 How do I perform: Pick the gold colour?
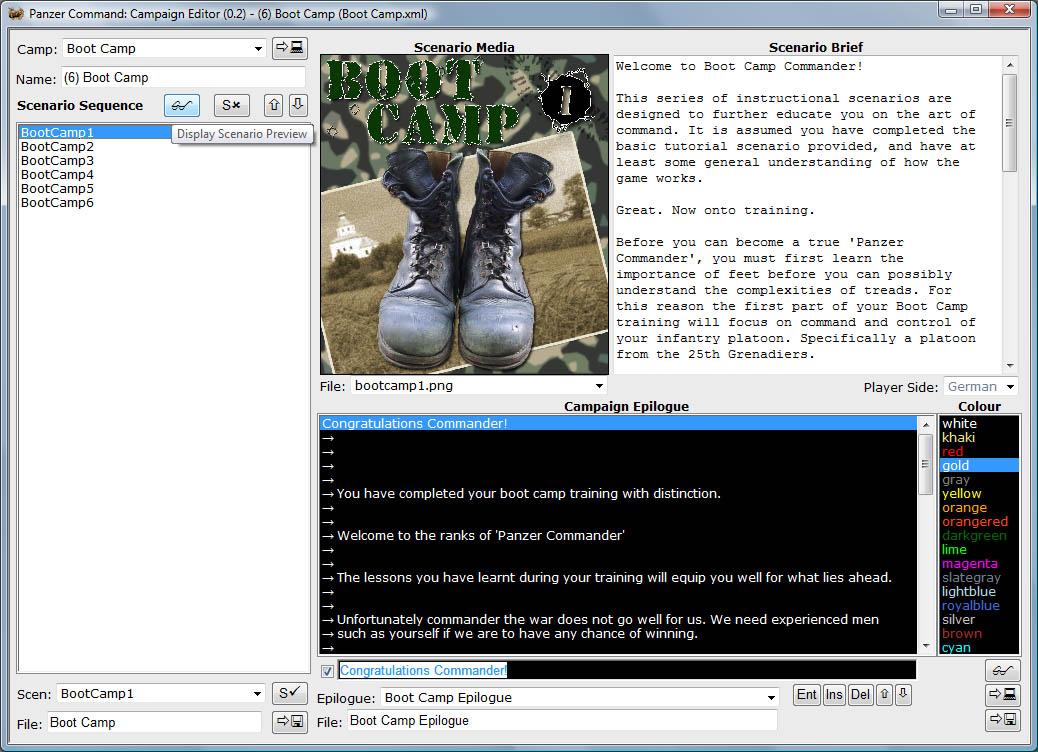[x=979, y=465]
